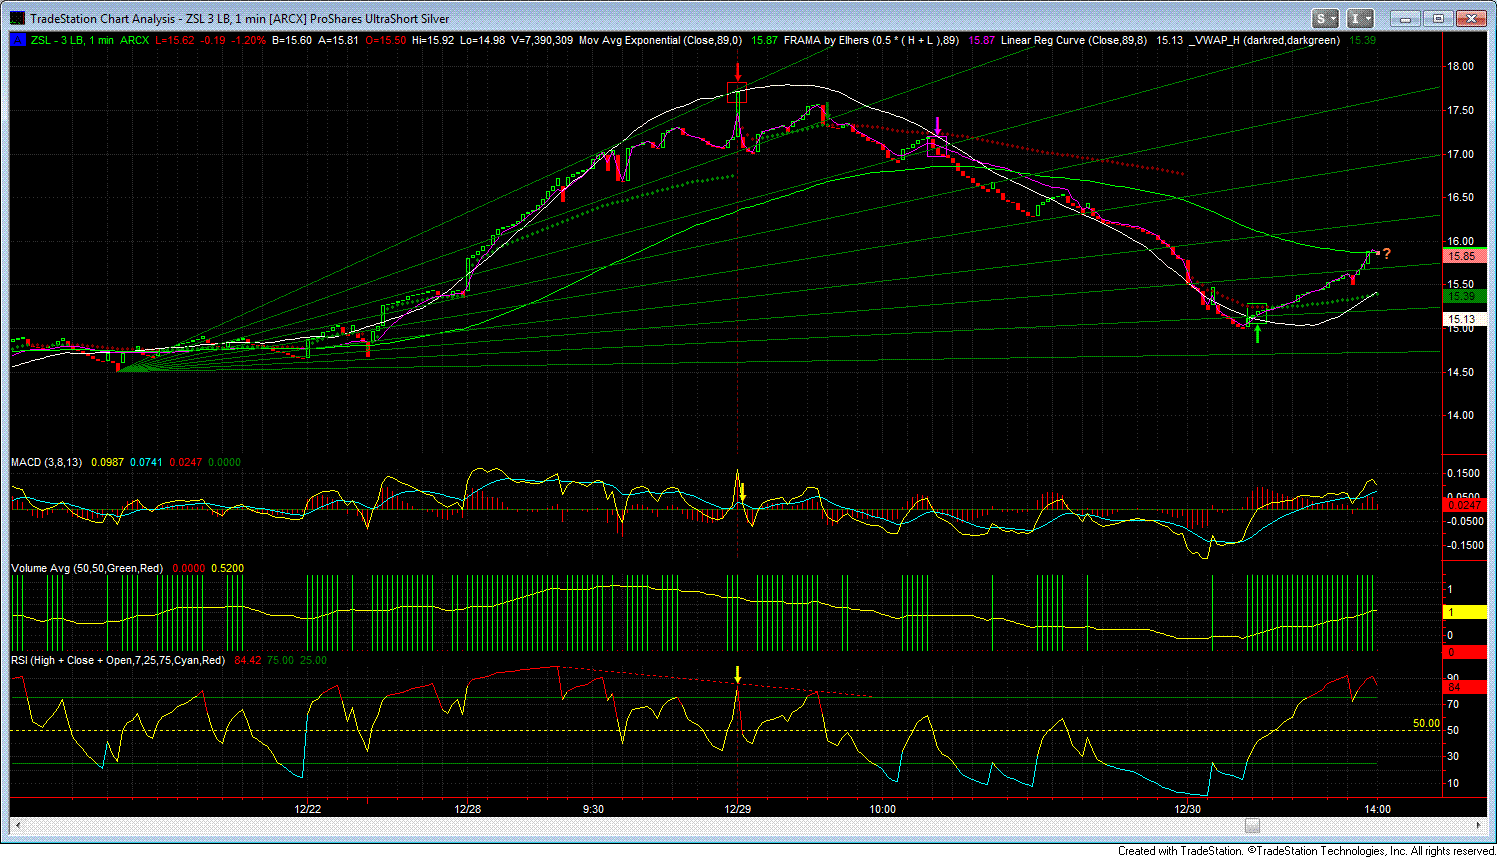This screenshot has height=857, width=1497.
Task: Select the RSI indicator label
Action: coord(118,660)
